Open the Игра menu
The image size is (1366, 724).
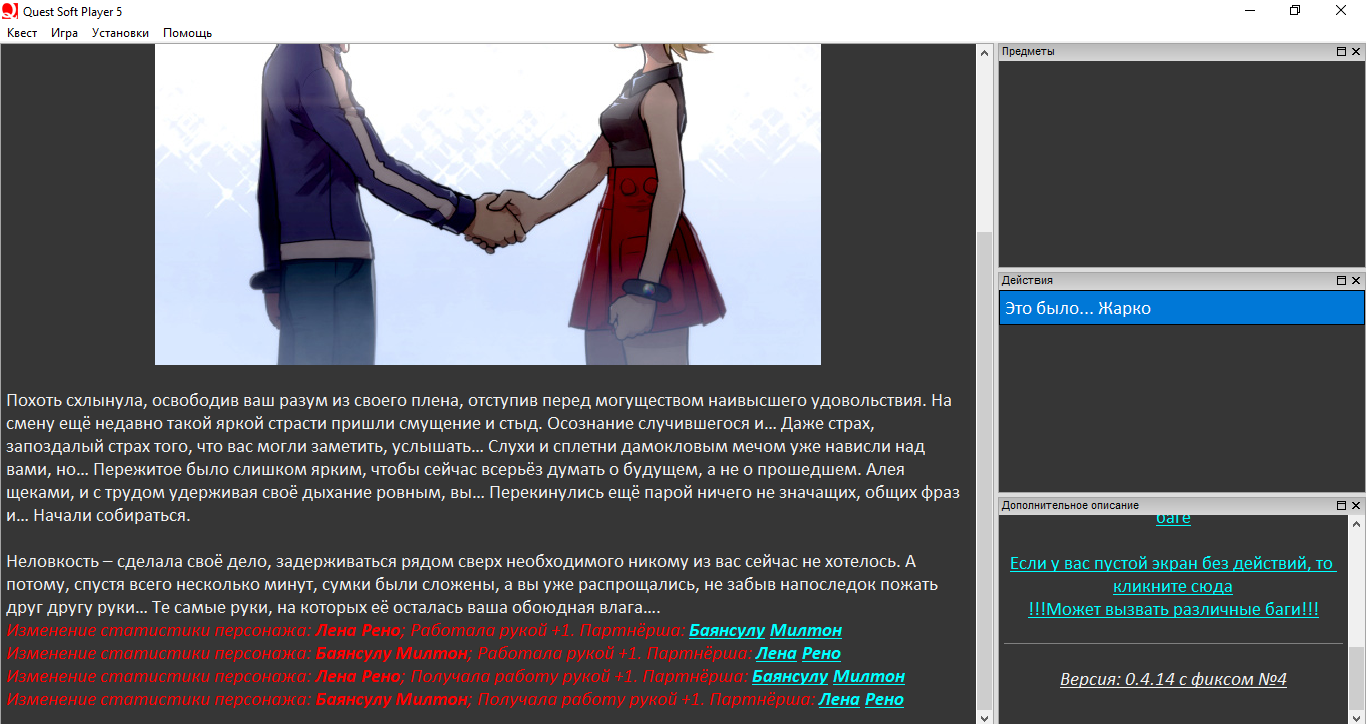pos(64,33)
